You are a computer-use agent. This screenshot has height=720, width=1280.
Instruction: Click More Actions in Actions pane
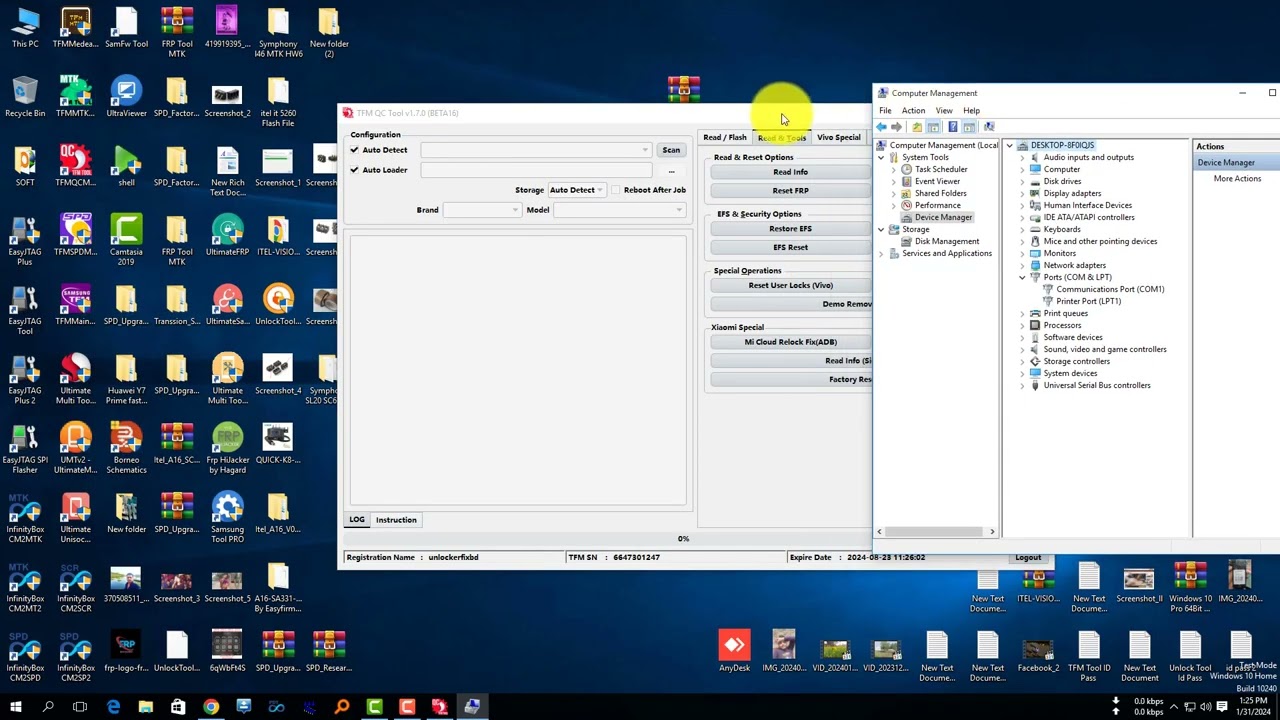[x=1237, y=179]
